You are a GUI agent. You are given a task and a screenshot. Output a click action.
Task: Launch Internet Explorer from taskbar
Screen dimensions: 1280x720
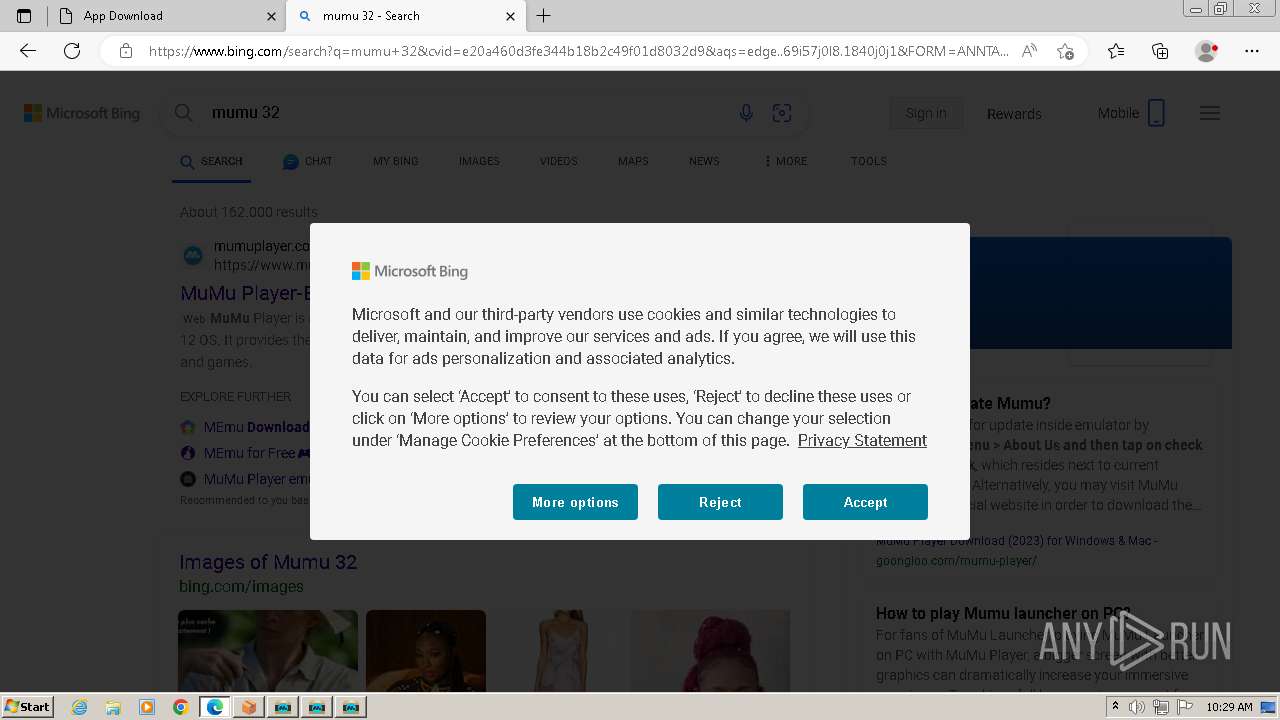tap(79, 707)
